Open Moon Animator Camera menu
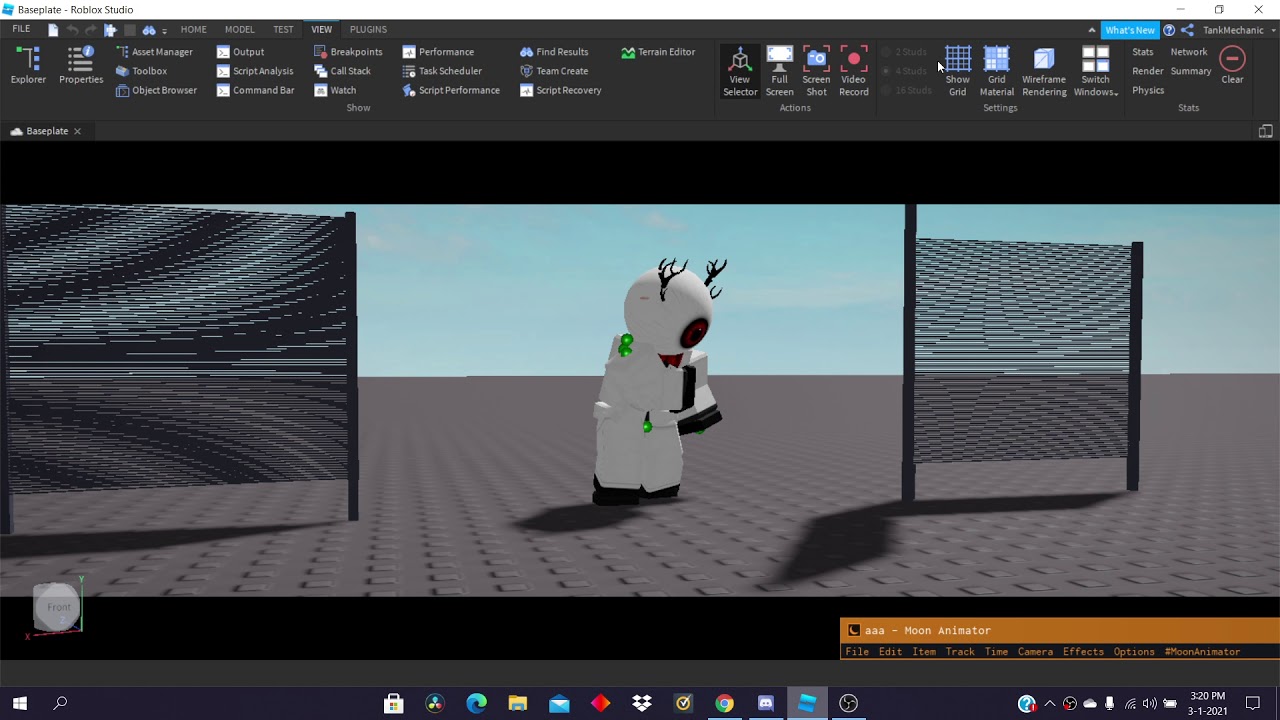This screenshot has height=720, width=1280. 1035,652
